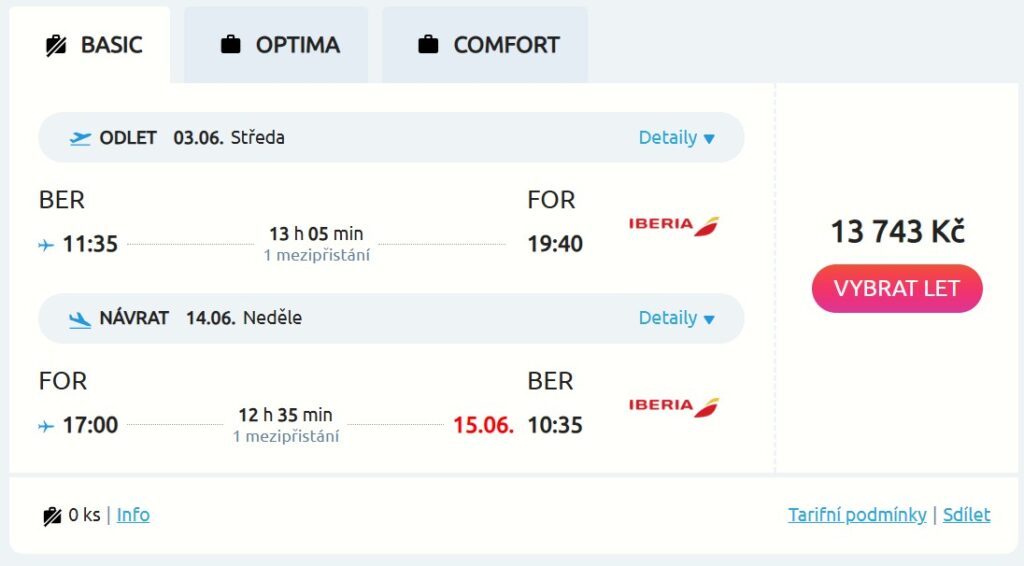This screenshot has height=566, width=1024.
Task: Click the small plane icon beside 11:35
Action: [46, 245]
